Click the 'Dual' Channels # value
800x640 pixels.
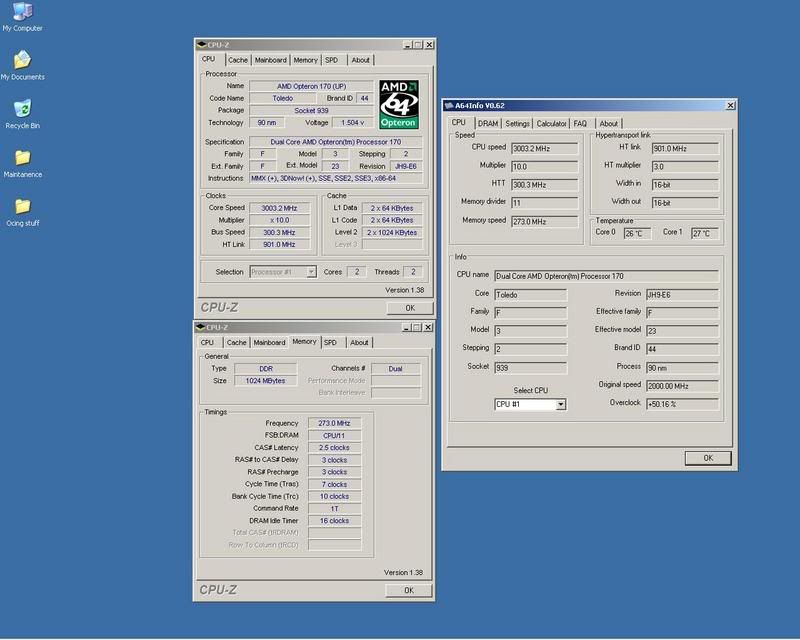pyautogui.click(x=395, y=368)
